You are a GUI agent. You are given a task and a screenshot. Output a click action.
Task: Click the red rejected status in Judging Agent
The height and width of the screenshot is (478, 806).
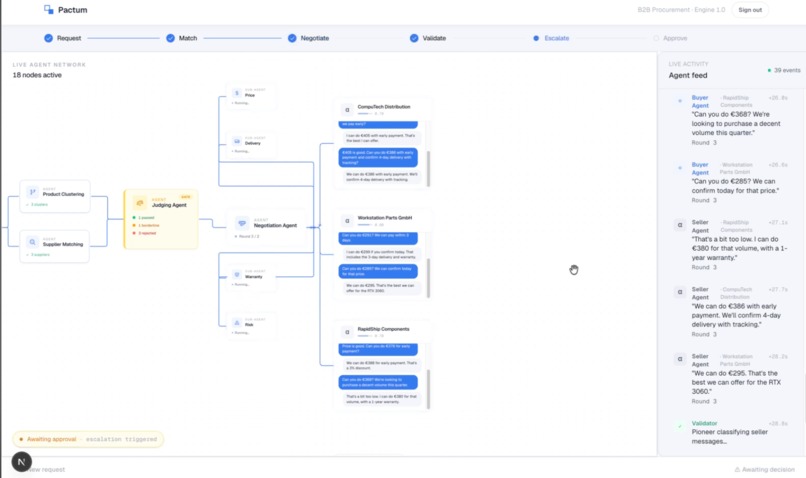click(x=145, y=233)
